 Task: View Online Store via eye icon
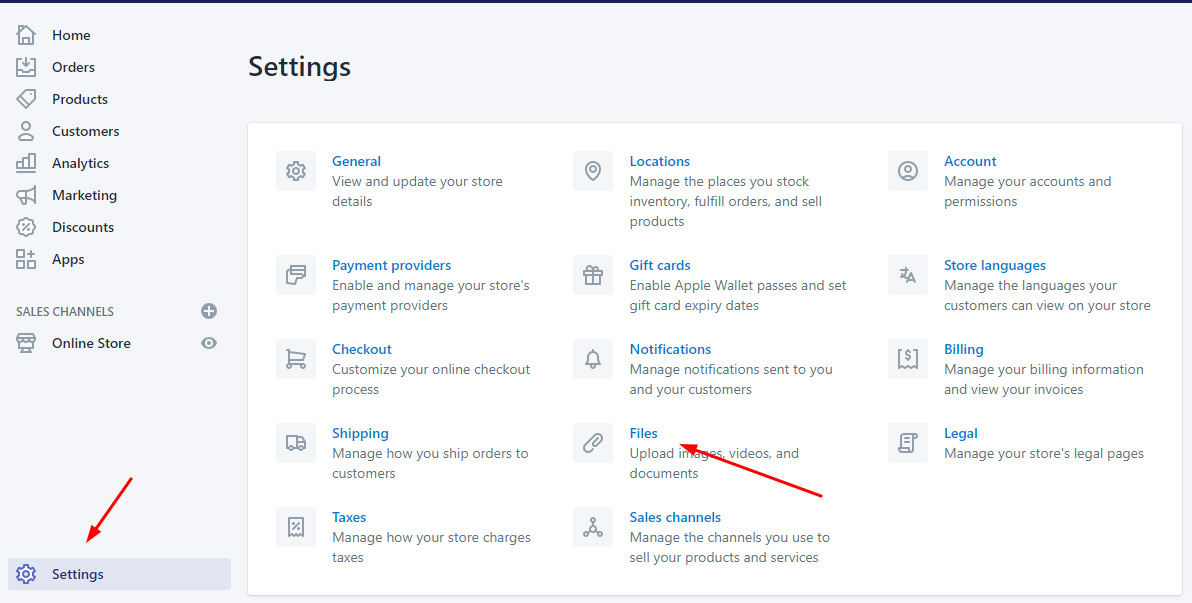pyautogui.click(x=209, y=343)
